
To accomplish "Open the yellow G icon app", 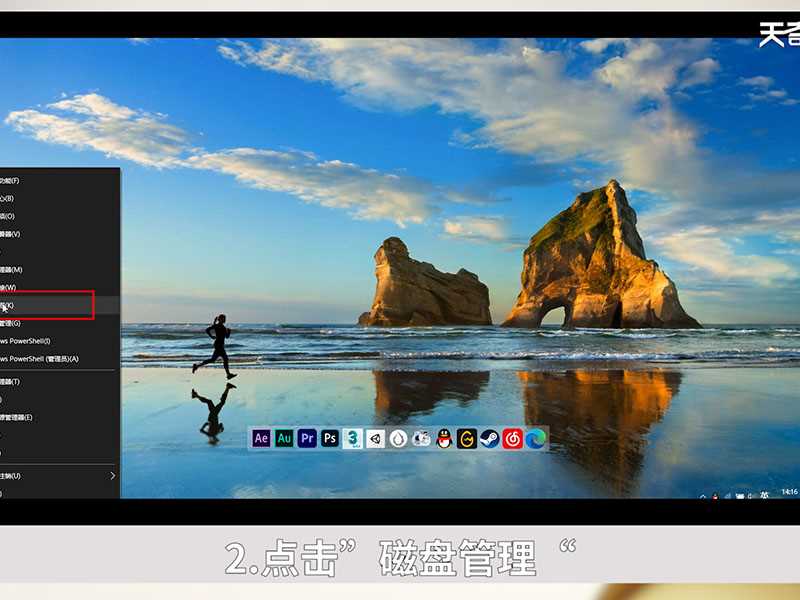I will coord(467,438).
